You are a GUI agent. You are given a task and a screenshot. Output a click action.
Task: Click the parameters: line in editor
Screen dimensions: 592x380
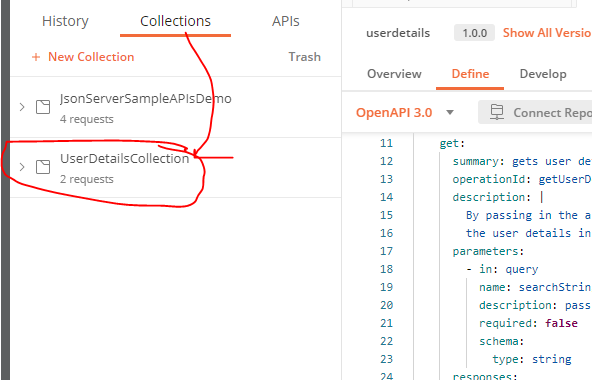point(488,251)
